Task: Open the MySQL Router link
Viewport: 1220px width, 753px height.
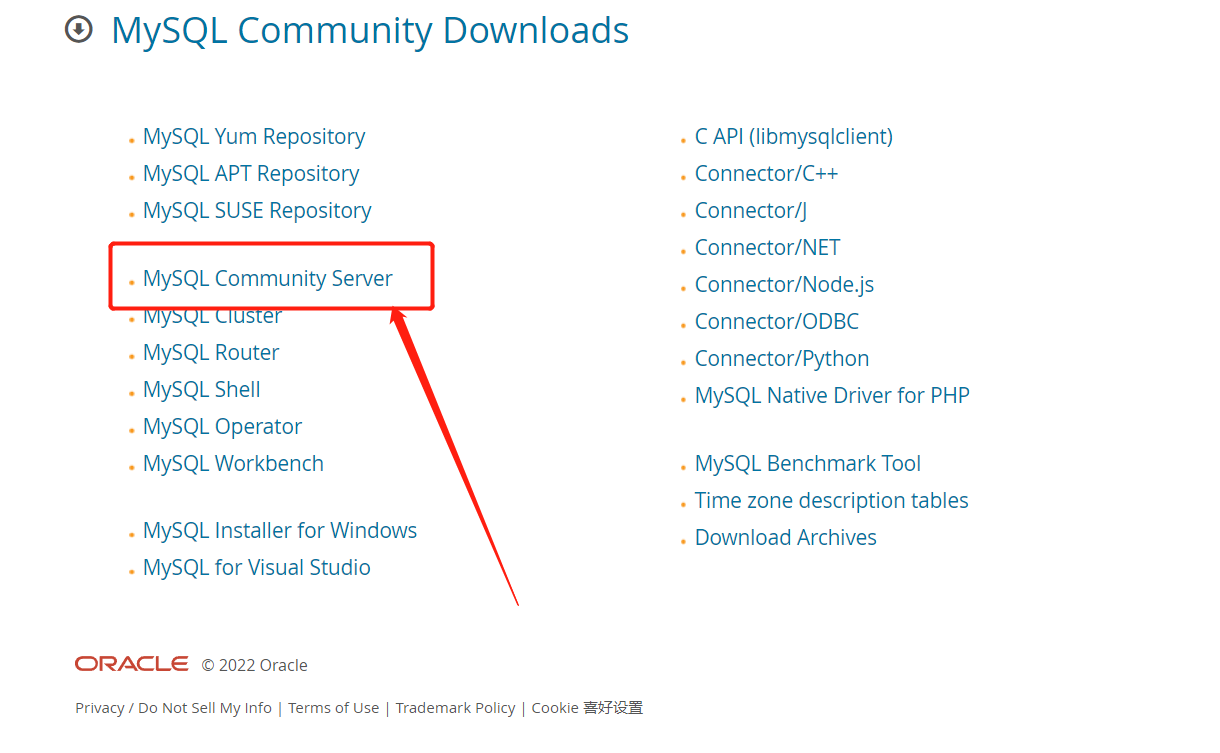Action: pyautogui.click(x=211, y=352)
